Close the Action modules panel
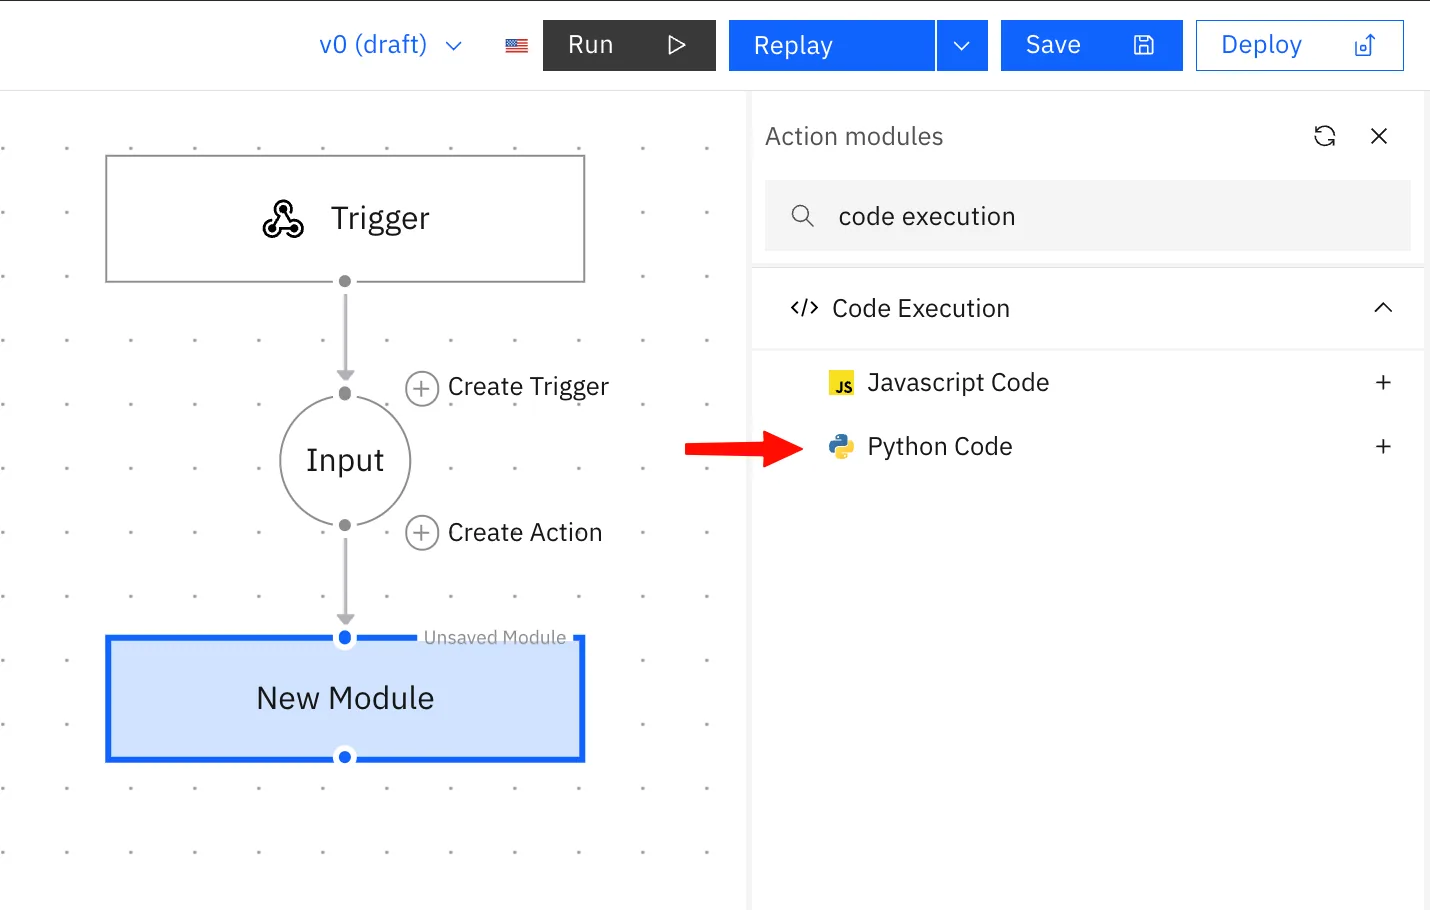This screenshot has width=1430, height=910. click(1379, 136)
